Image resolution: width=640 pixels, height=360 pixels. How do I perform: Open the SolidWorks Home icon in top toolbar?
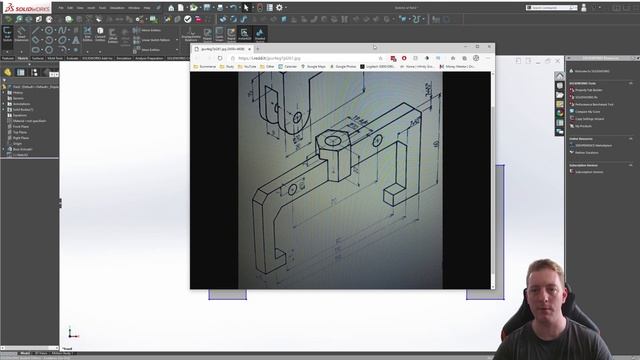171,8
